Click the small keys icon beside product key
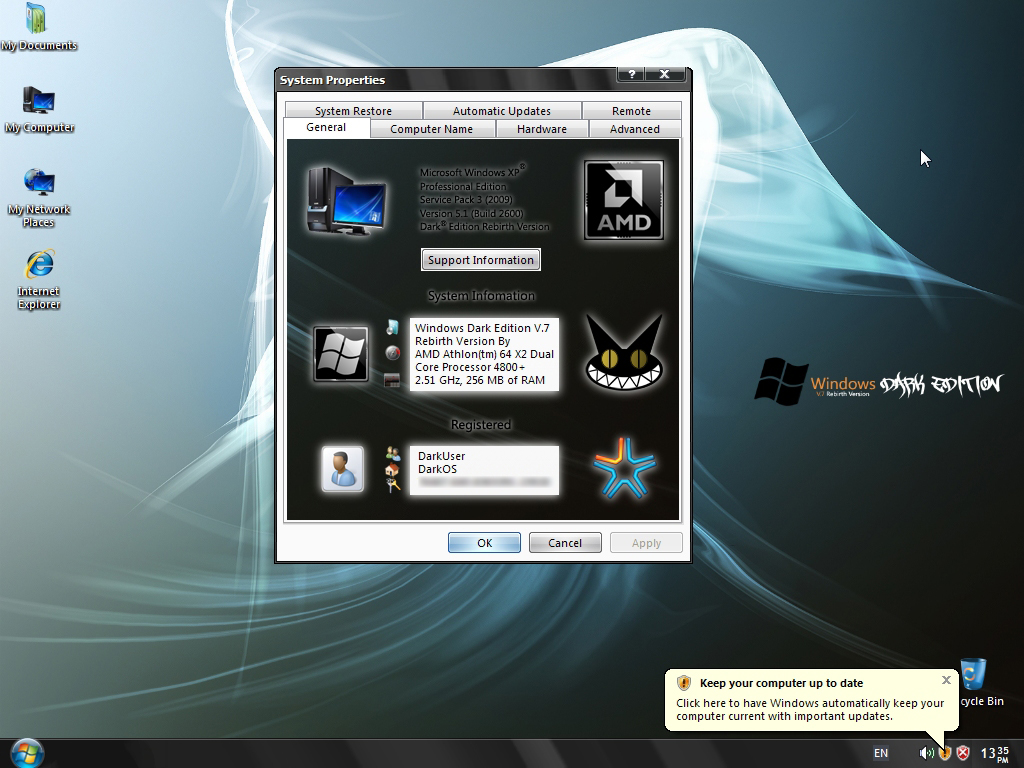The height and width of the screenshot is (768, 1024). [x=392, y=485]
